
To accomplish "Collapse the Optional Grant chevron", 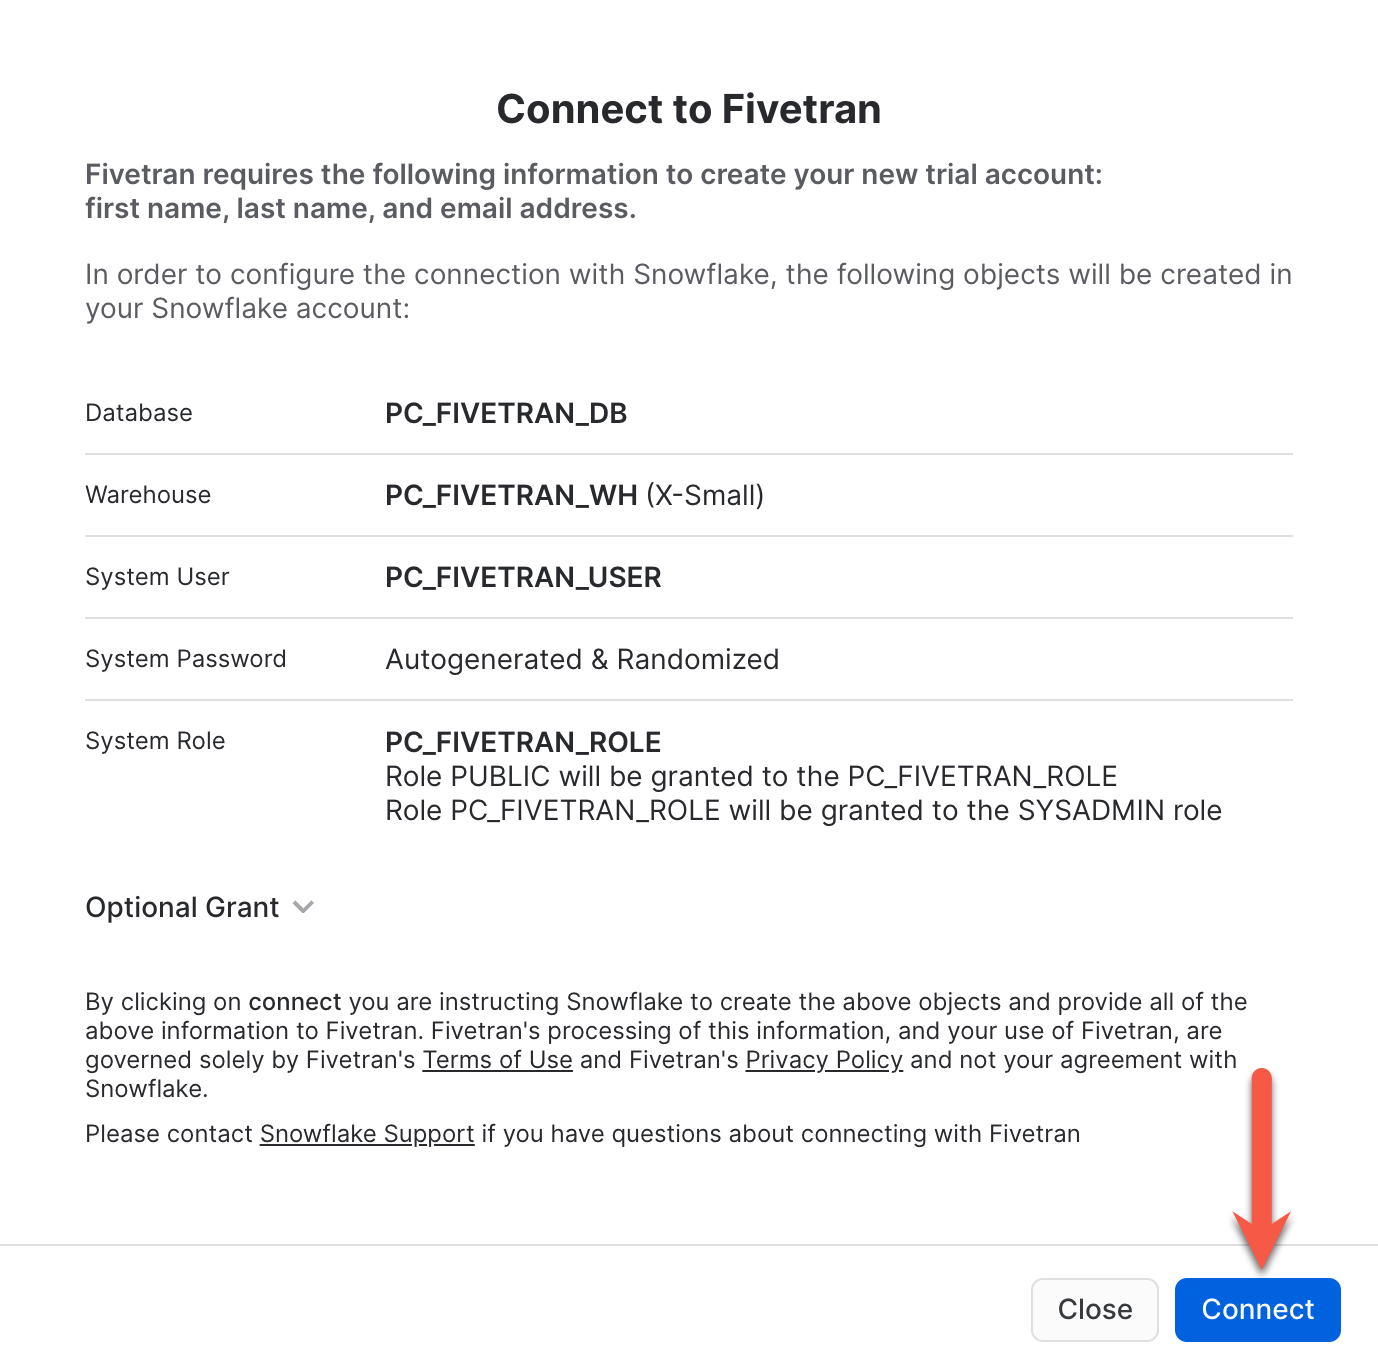I will pos(303,908).
